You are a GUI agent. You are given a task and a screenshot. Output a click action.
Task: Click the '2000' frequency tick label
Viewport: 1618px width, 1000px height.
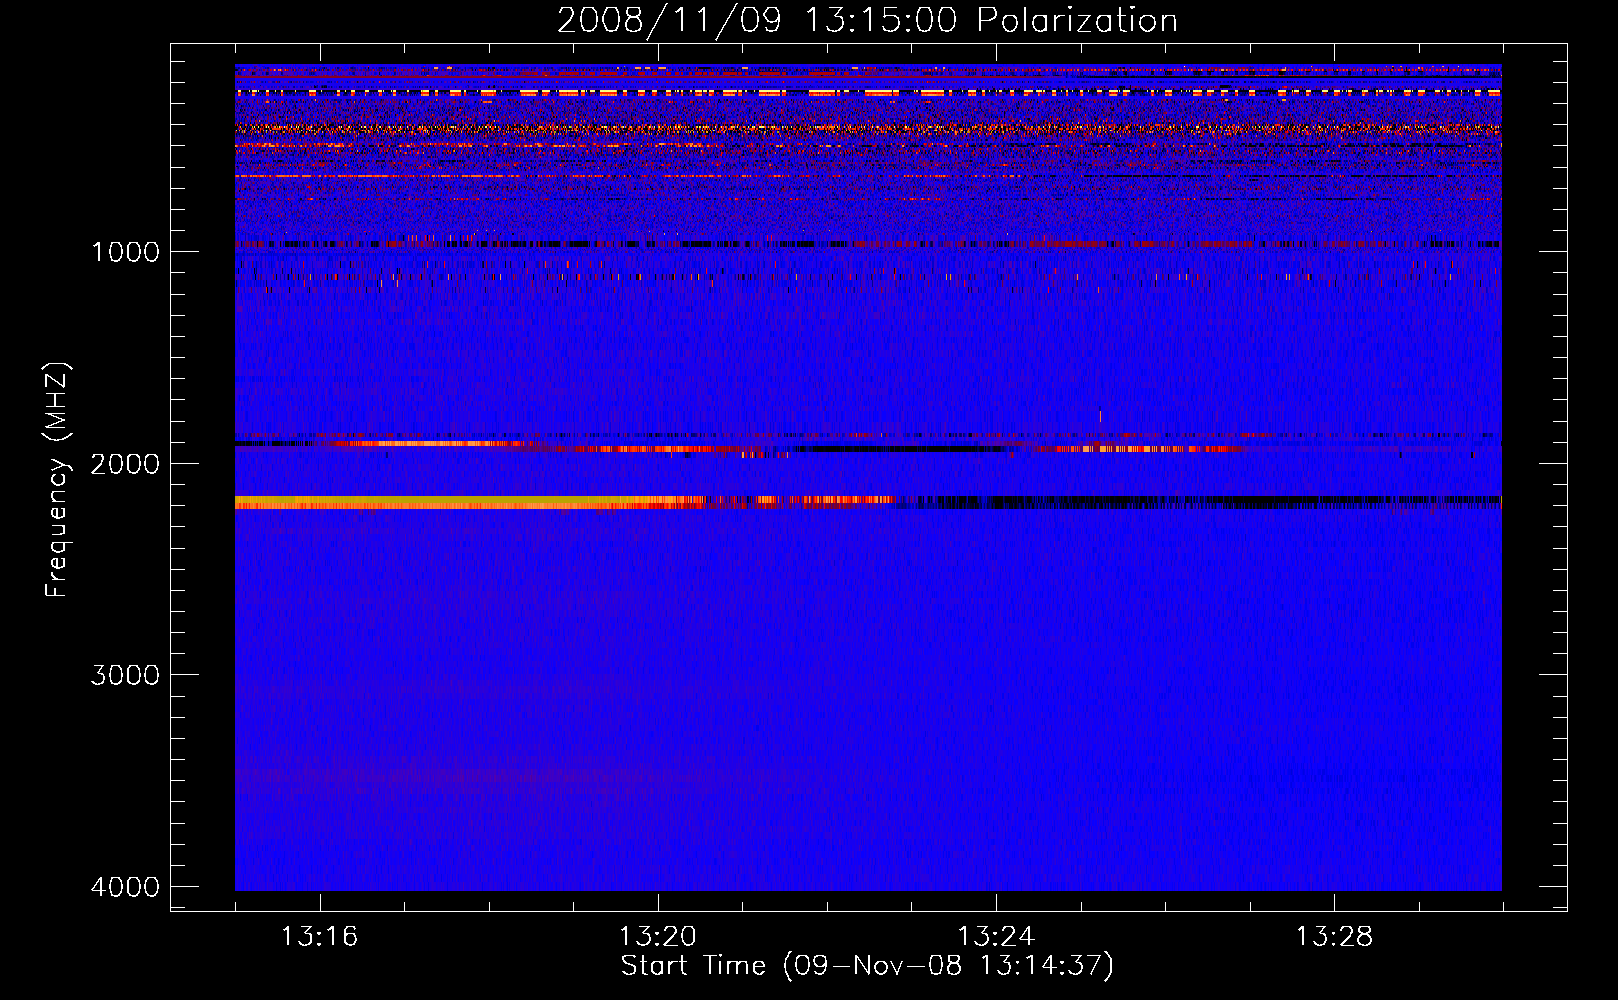point(125,463)
